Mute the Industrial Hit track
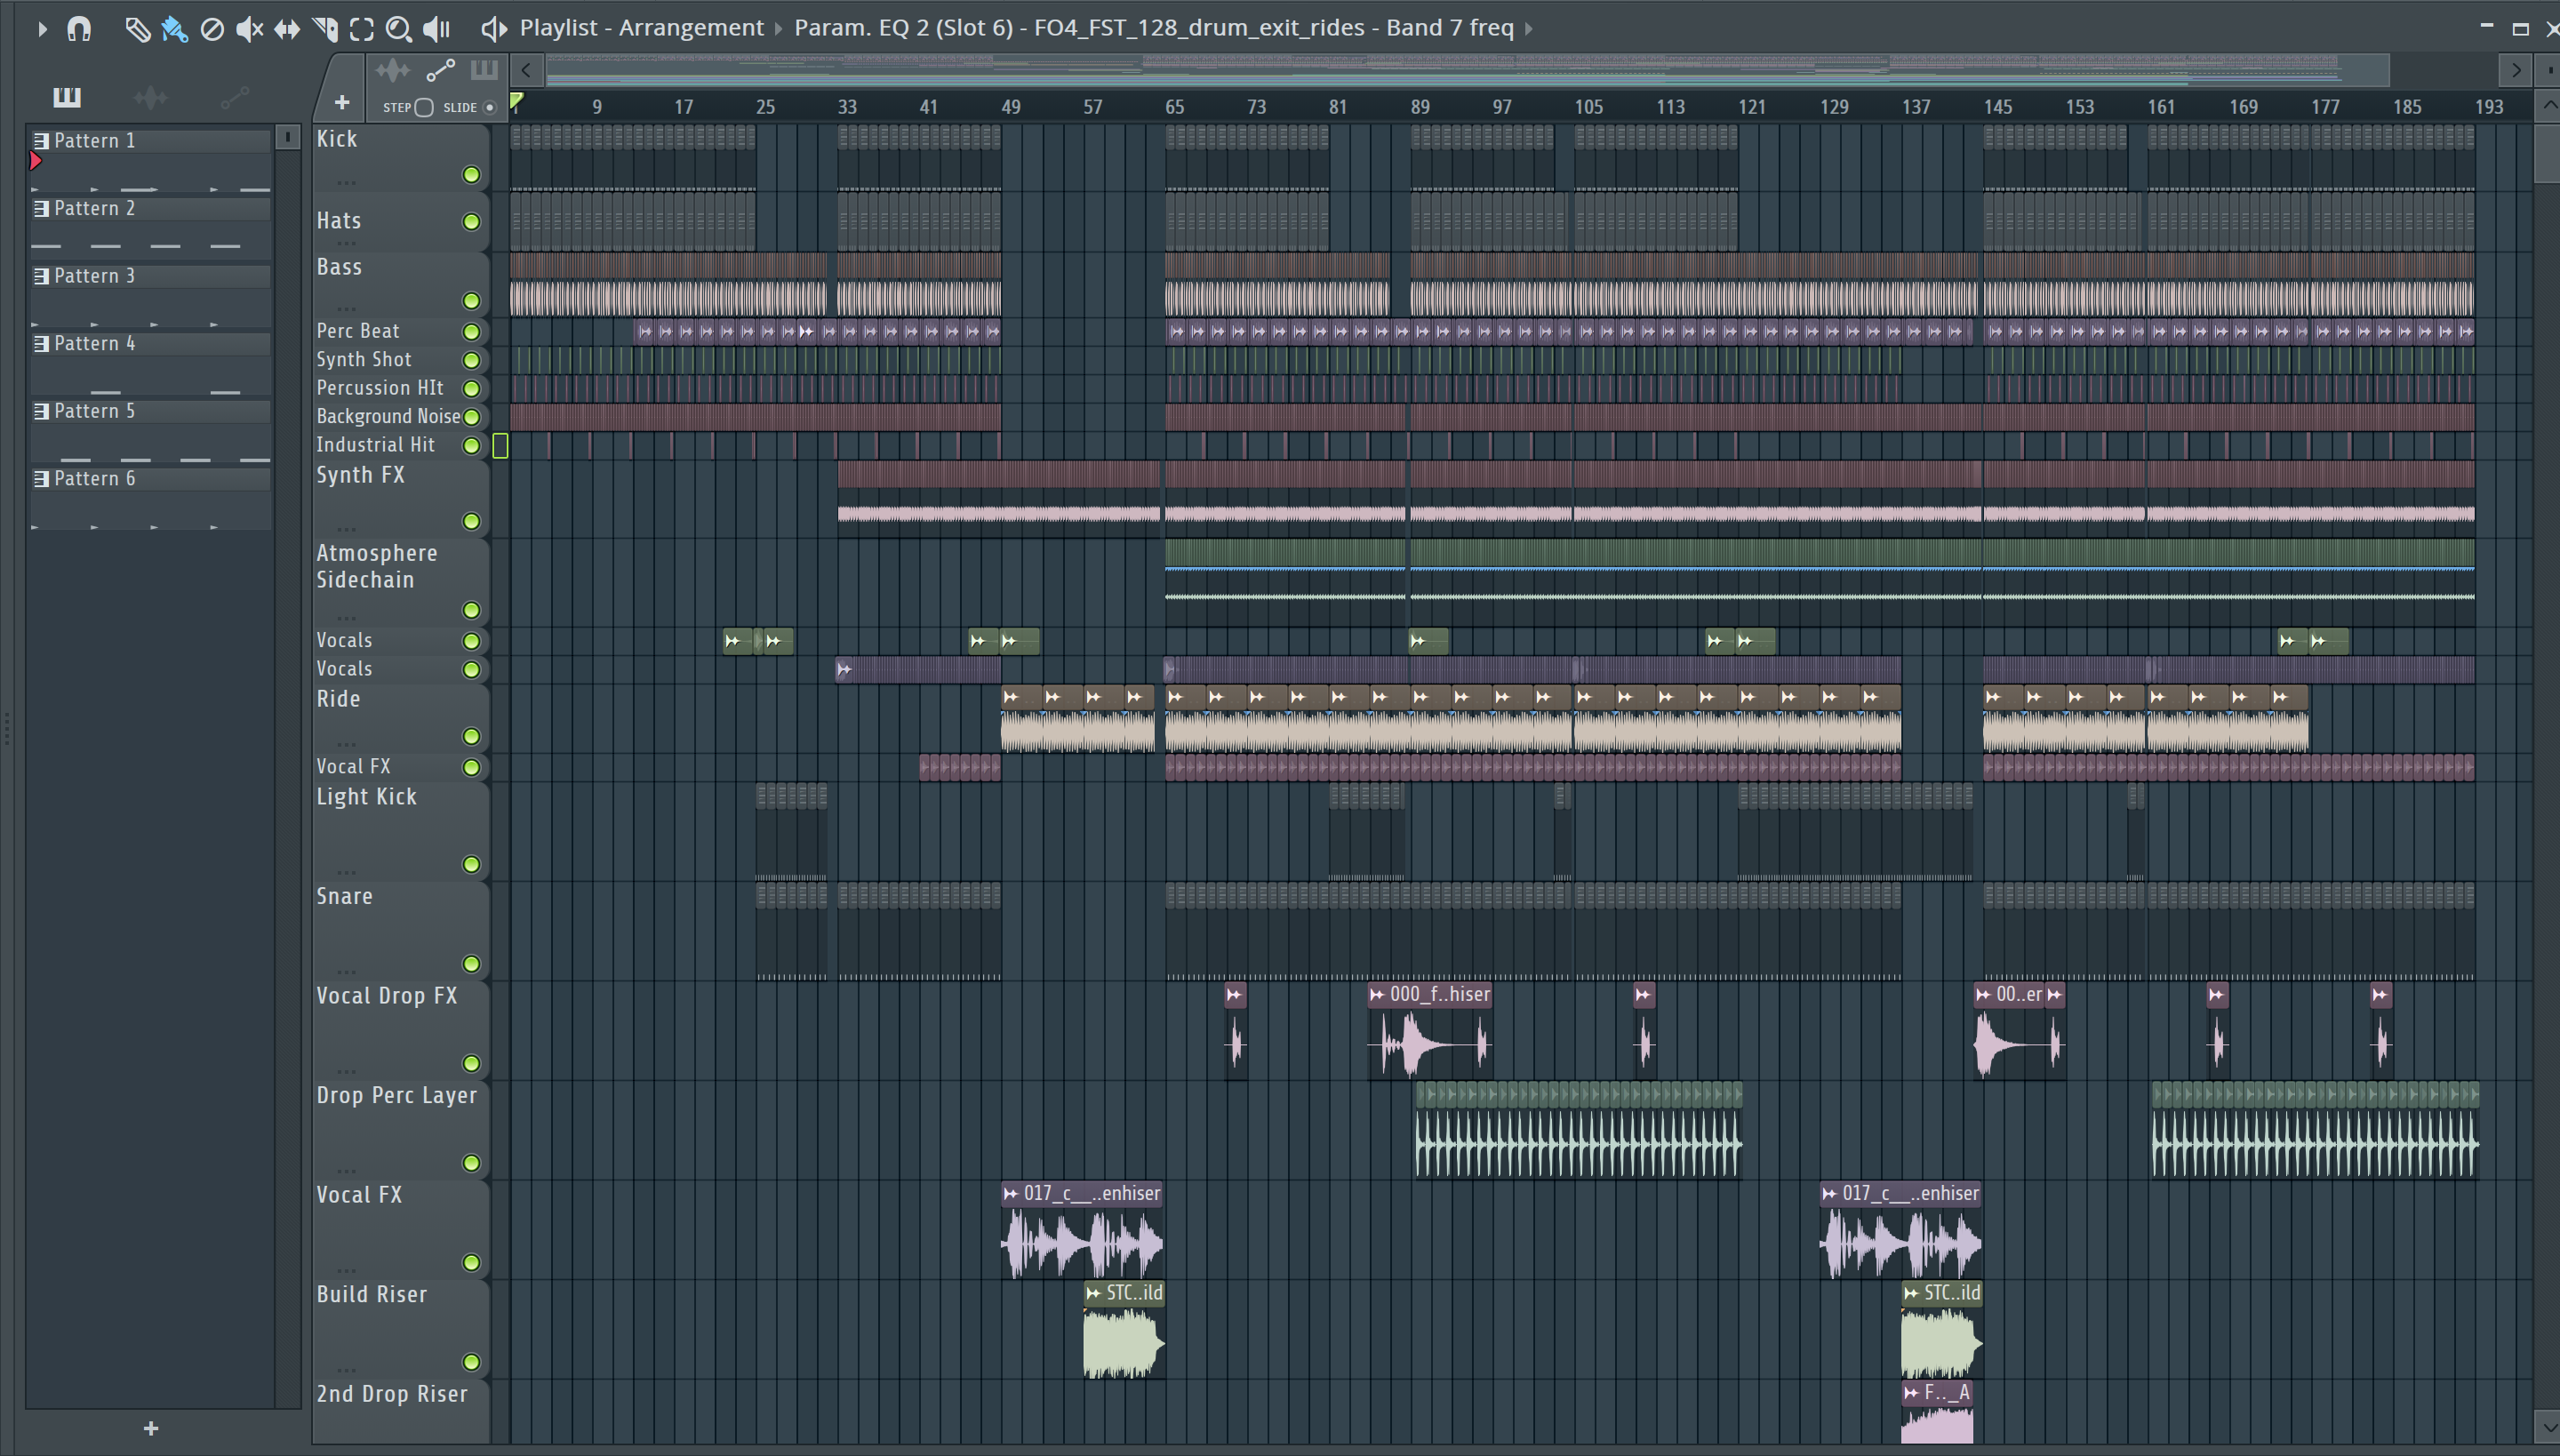The image size is (2560, 1456). pos(471,445)
